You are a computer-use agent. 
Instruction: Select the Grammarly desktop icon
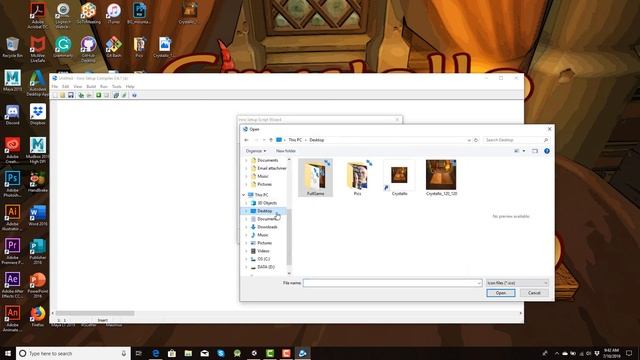pos(63,47)
